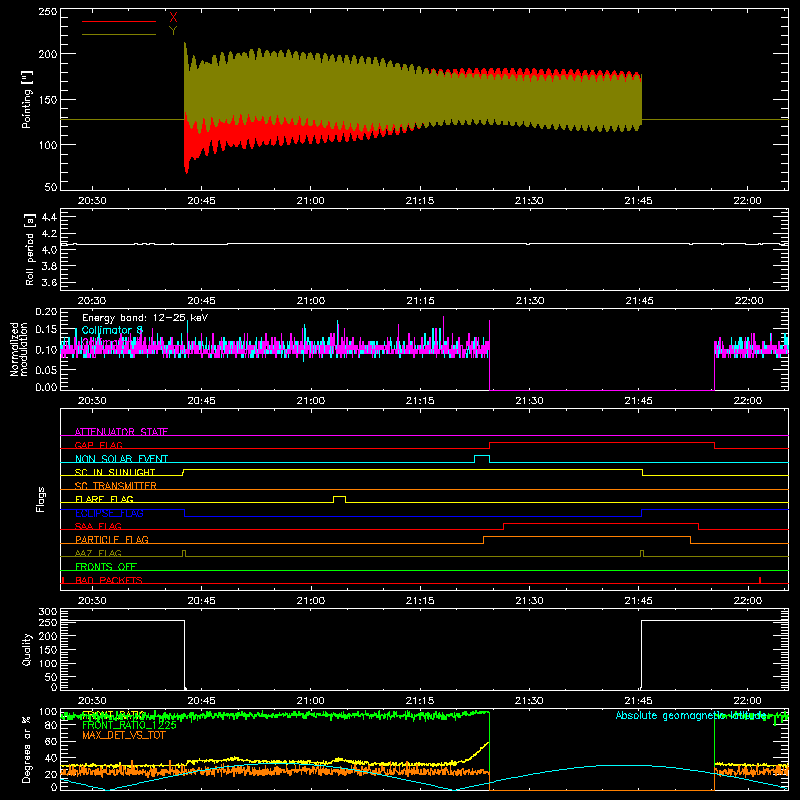Click the SC_IN_SUNLIGHT label
The height and width of the screenshot is (800, 800).
click(x=115, y=472)
